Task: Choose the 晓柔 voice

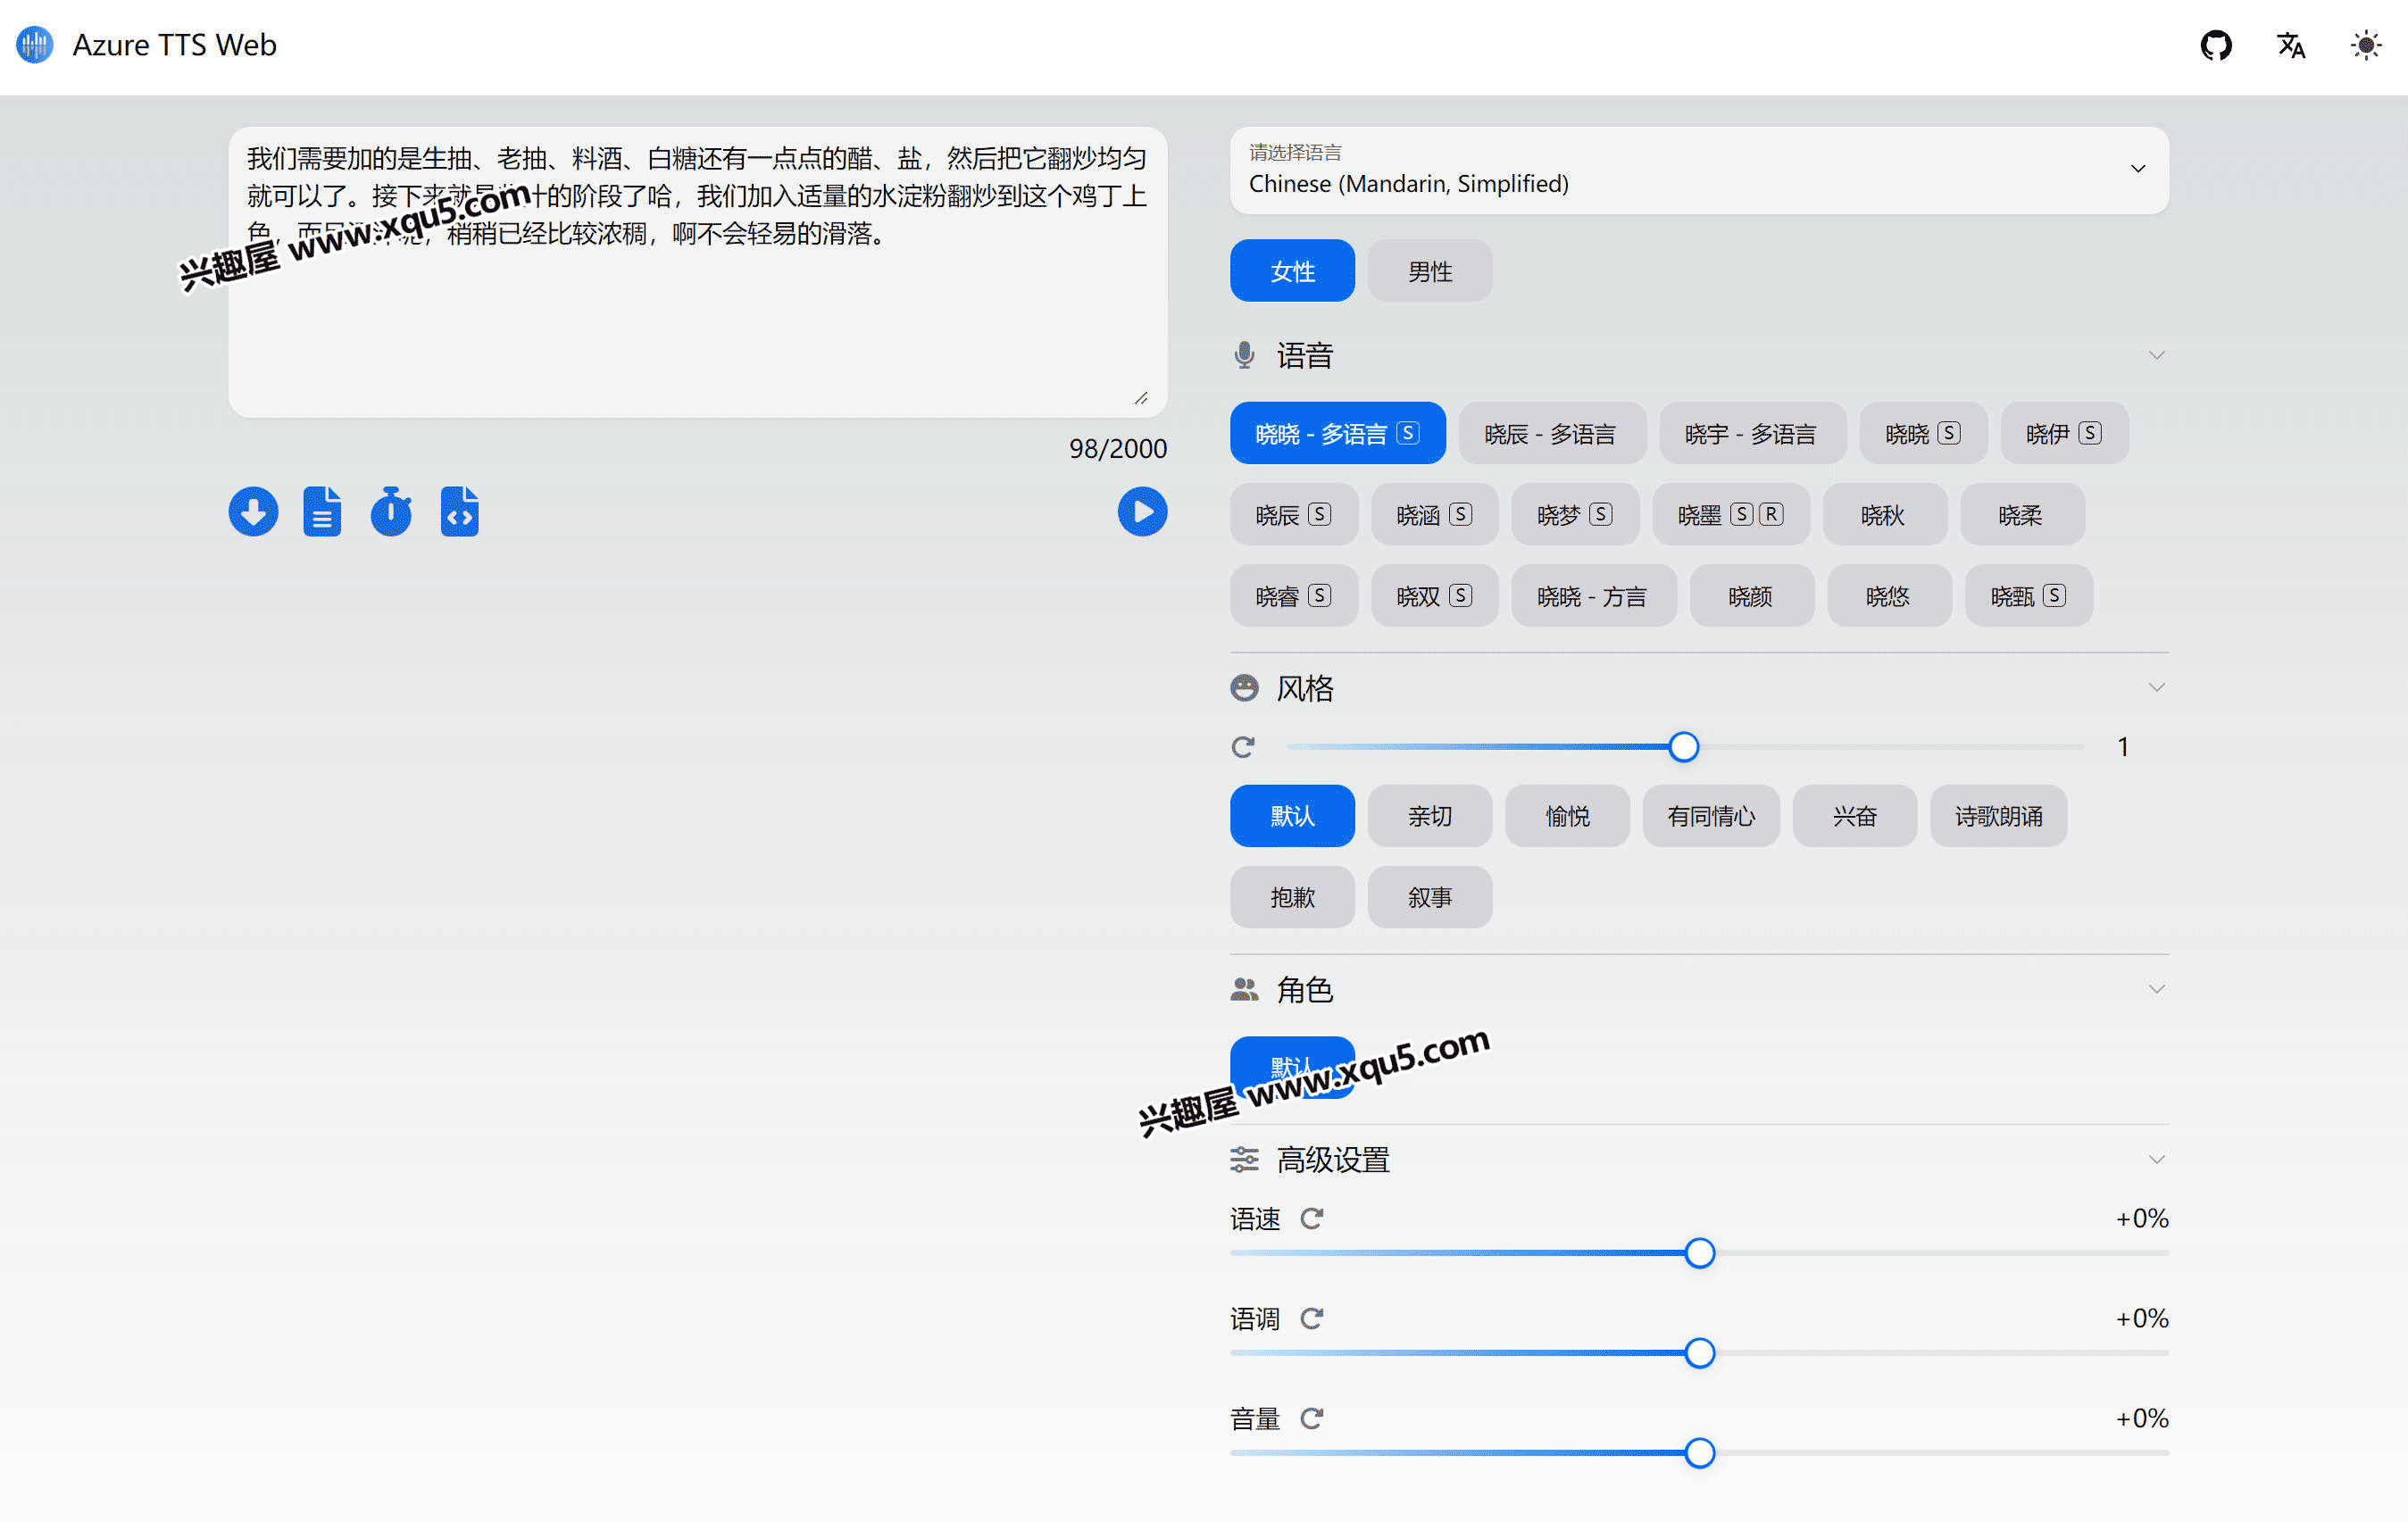Action: (2022, 515)
